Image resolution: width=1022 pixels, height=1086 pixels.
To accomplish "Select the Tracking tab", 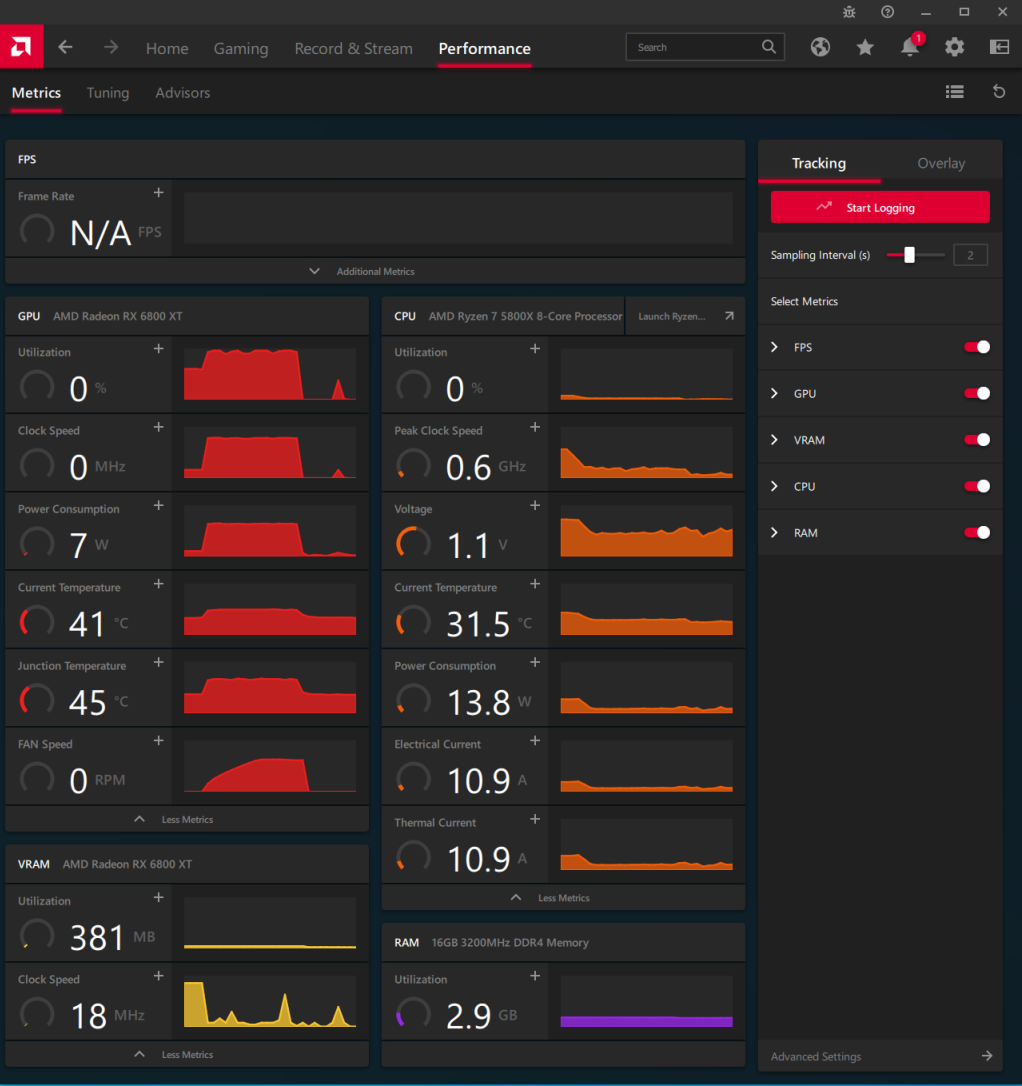I will click(819, 163).
